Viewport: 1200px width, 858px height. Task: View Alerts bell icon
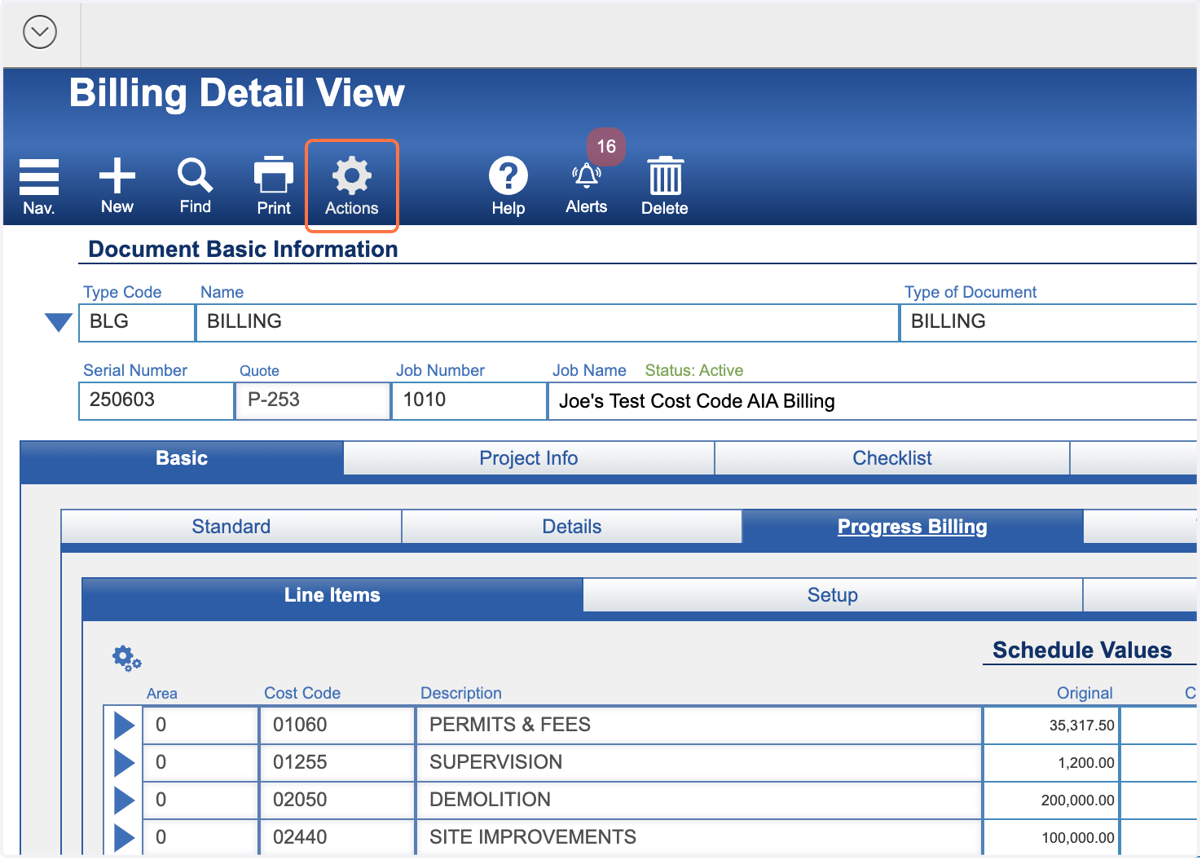point(586,188)
